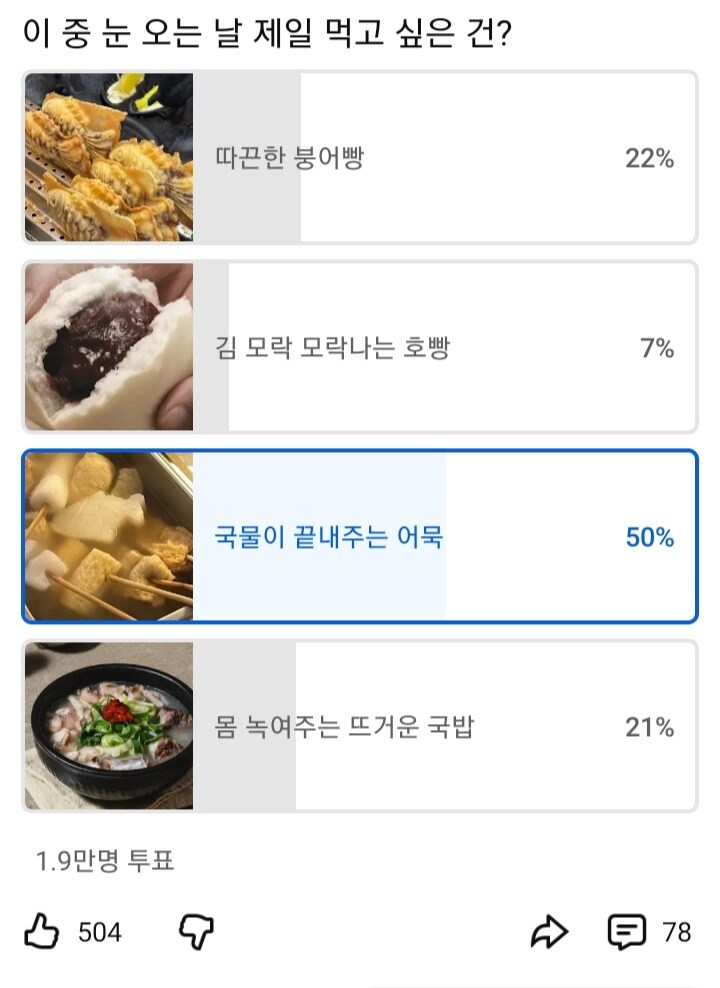Tap the poll question title text
720x988 pixels.
tap(268, 36)
